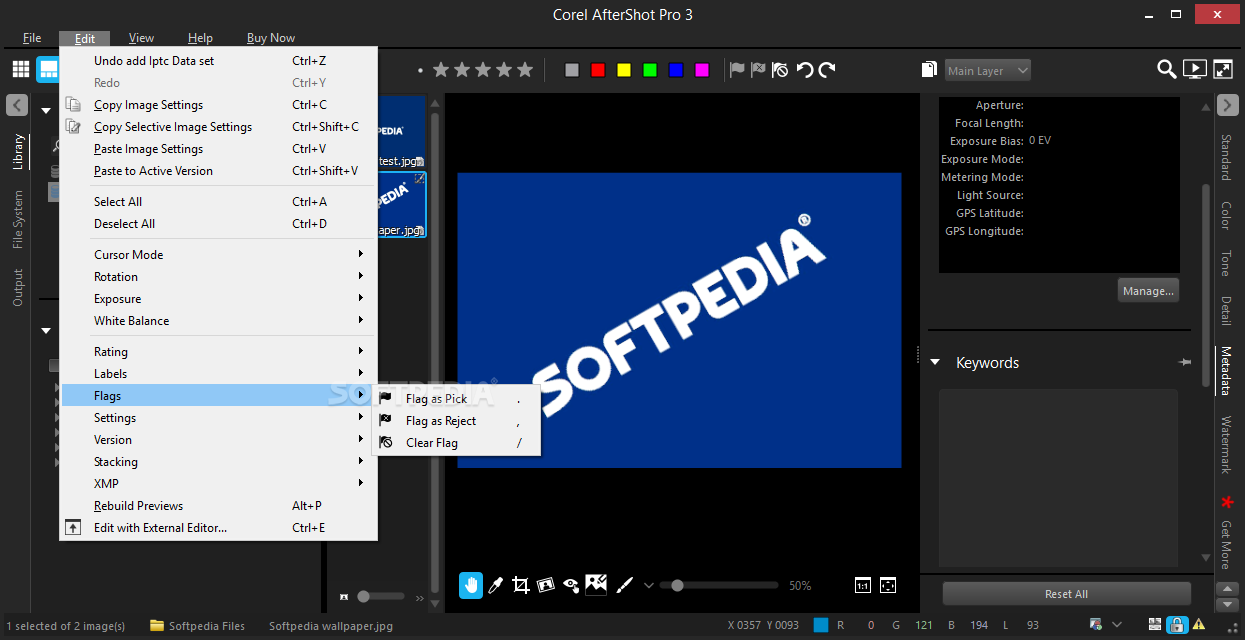Set the preview zoom to 1:1

pyautogui.click(x=863, y=585)
